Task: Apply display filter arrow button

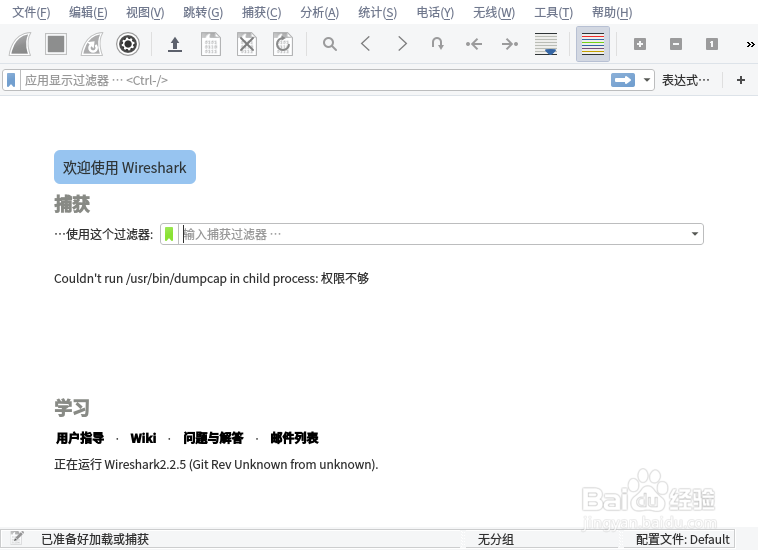Action: tap(623, 80)
